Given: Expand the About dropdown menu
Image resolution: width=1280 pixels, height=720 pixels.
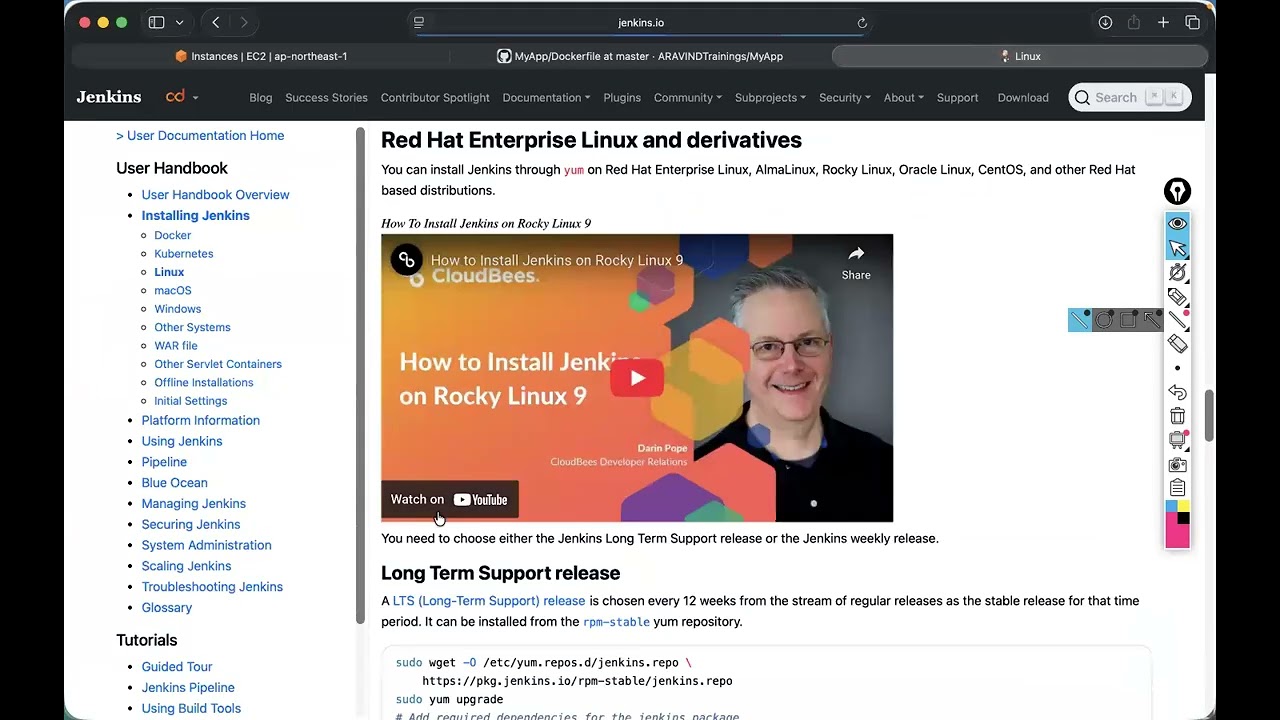Looking at the screenshot, I should coord(903,98).
